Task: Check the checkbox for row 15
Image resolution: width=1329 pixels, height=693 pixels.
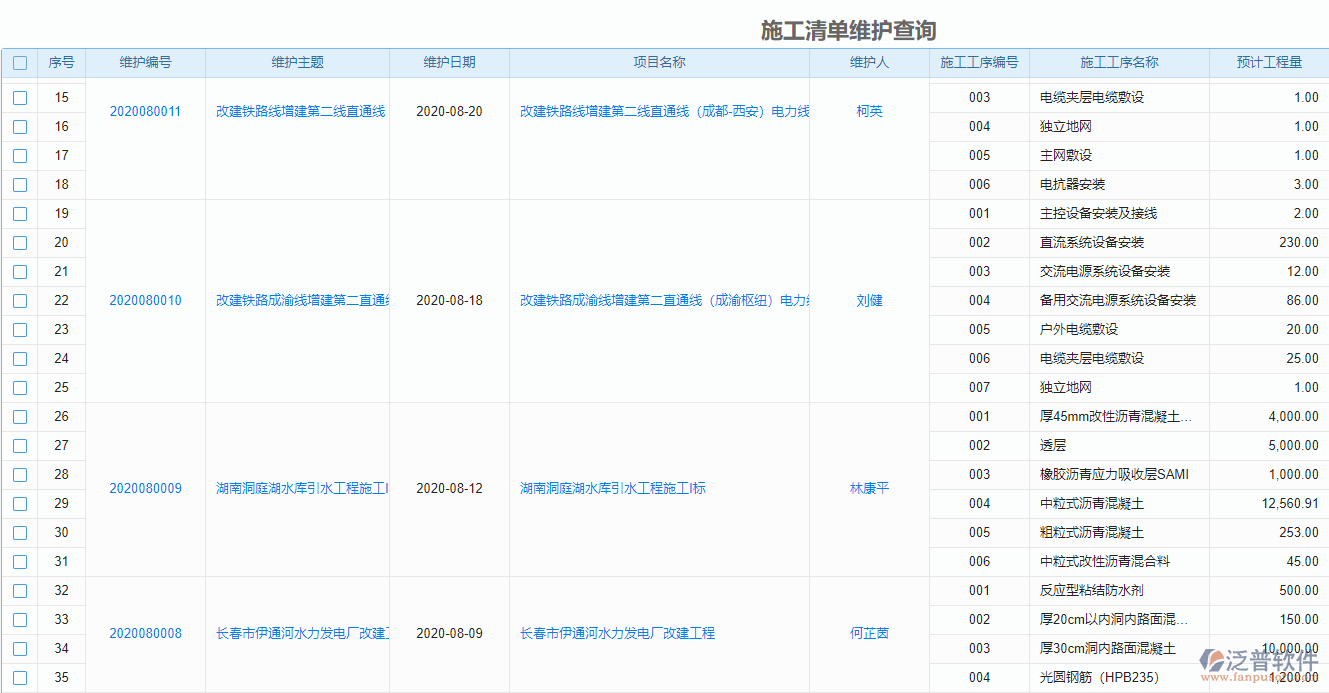Action: pos(19,97)
